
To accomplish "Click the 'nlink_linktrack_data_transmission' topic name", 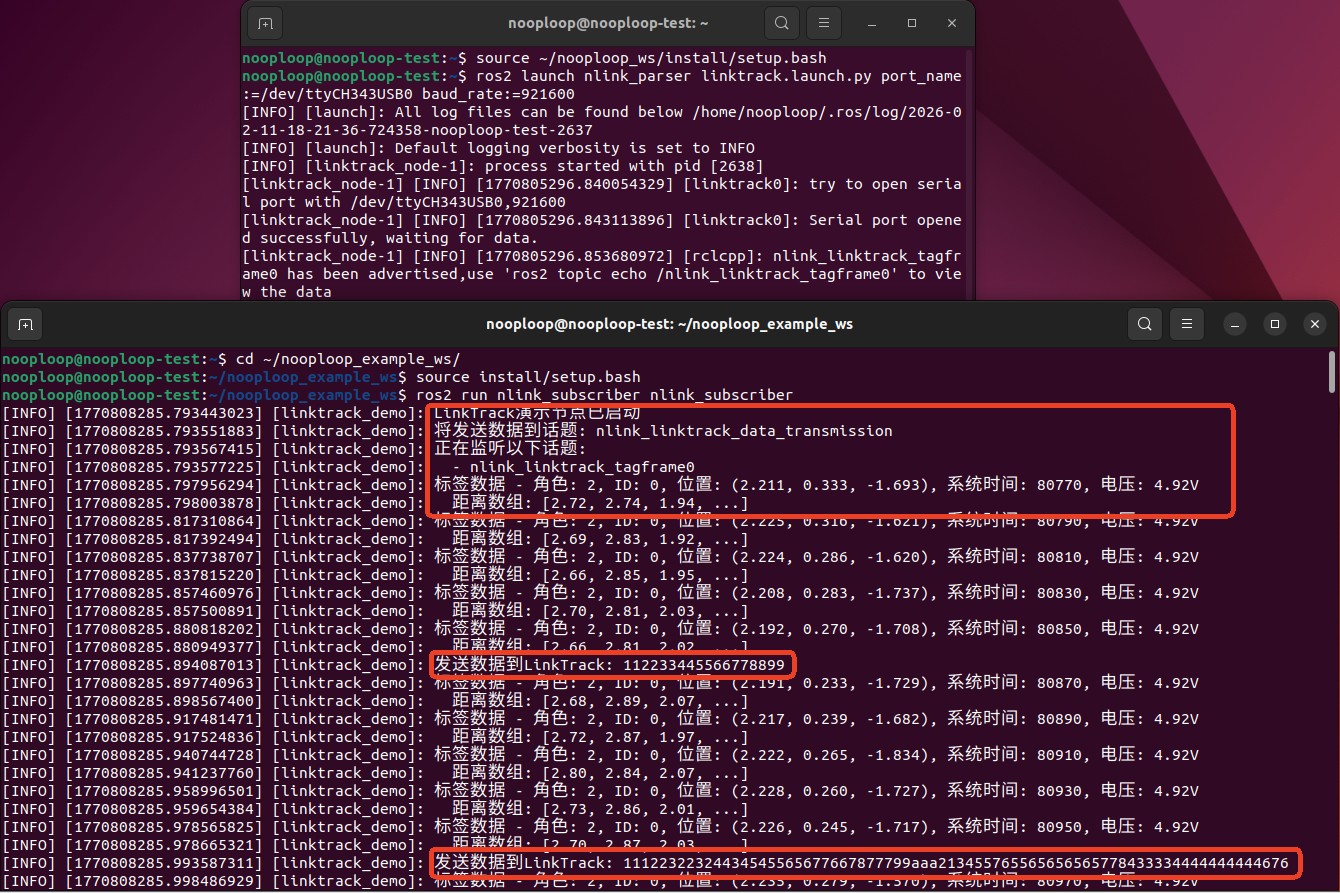I will tap(743, 431).
